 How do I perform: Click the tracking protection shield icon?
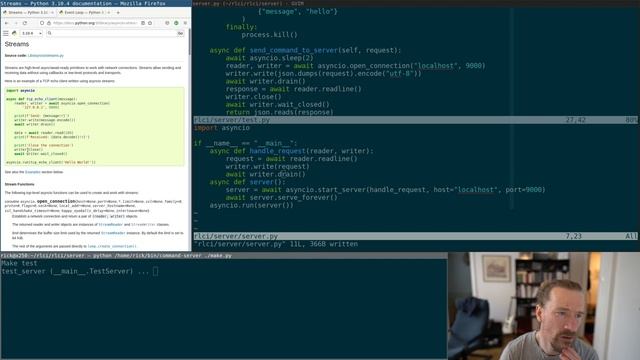click(42, 23)
